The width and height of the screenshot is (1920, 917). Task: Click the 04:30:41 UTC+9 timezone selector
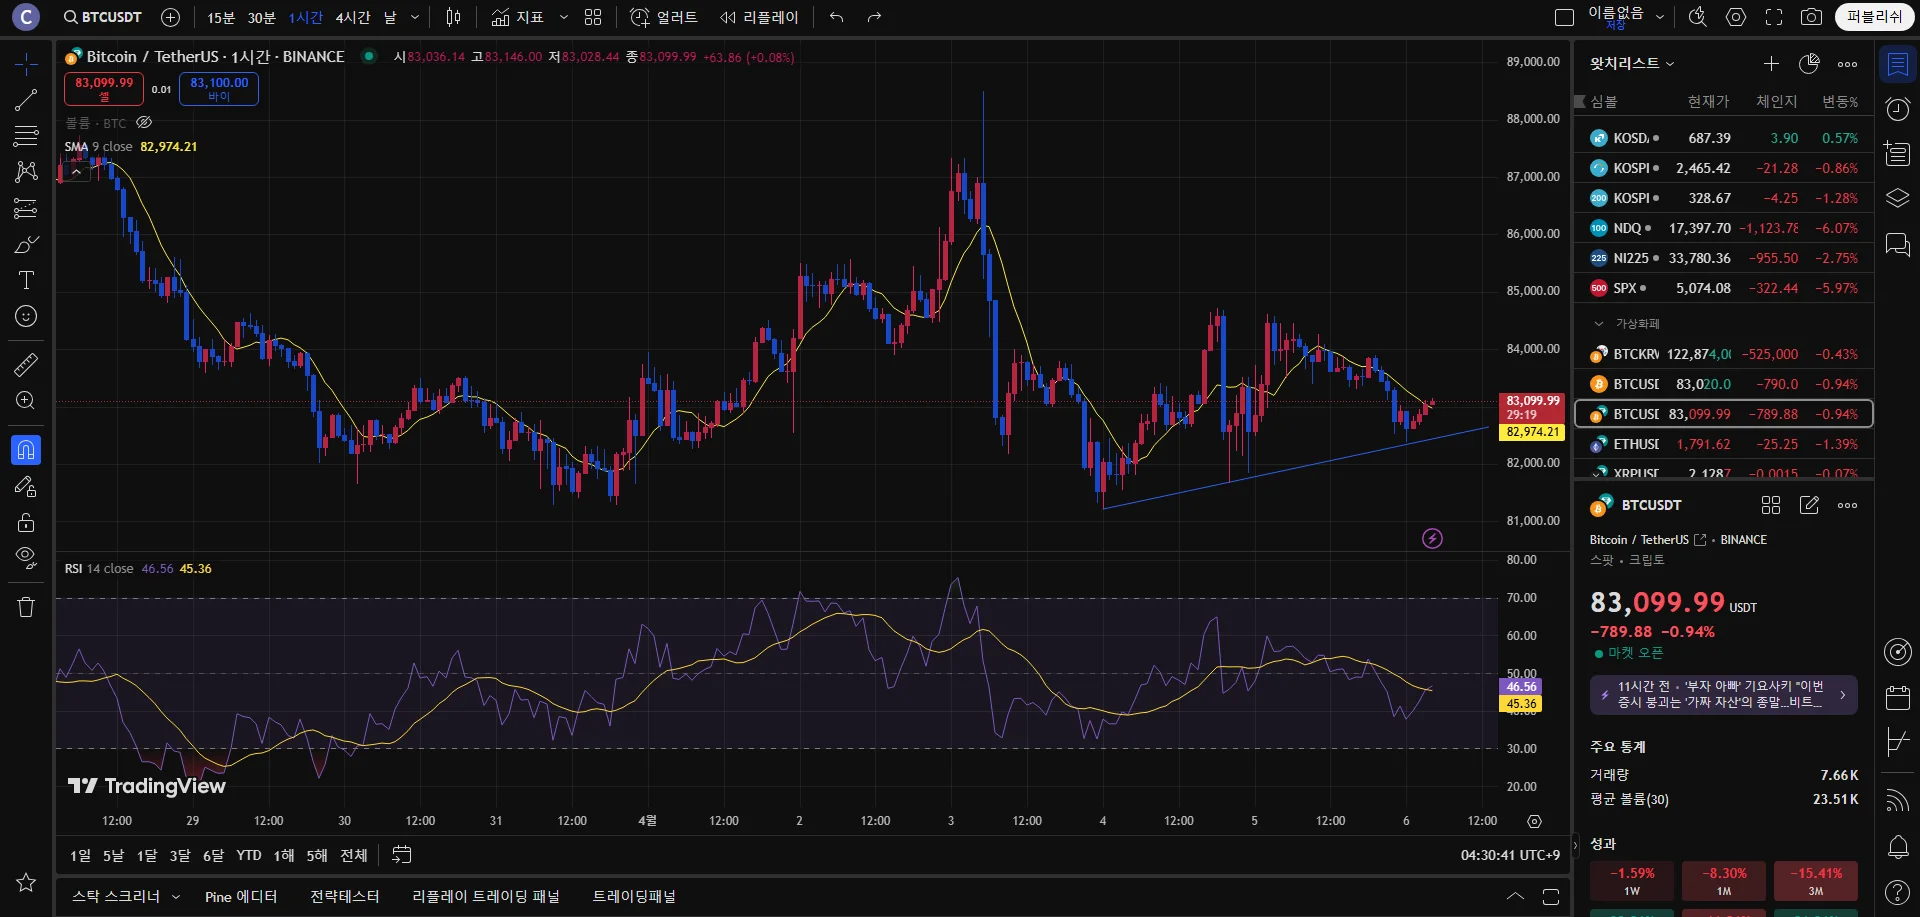point(1510,855)
